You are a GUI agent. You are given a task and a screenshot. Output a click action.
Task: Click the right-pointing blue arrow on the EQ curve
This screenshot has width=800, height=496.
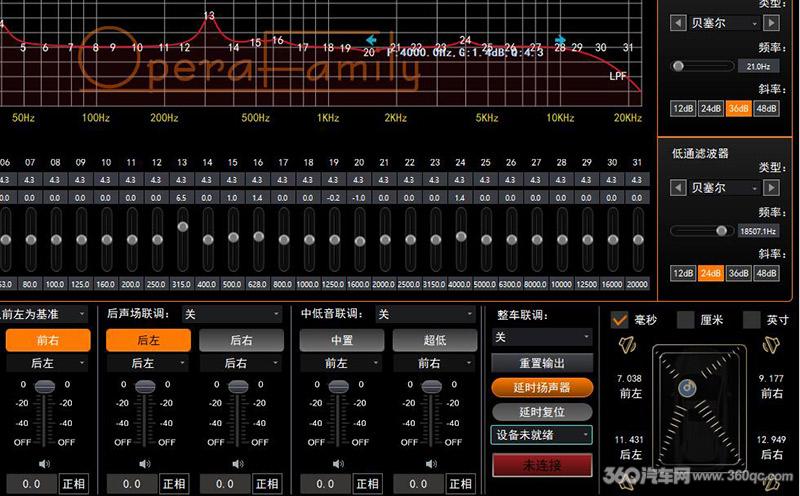click(560, 39)
